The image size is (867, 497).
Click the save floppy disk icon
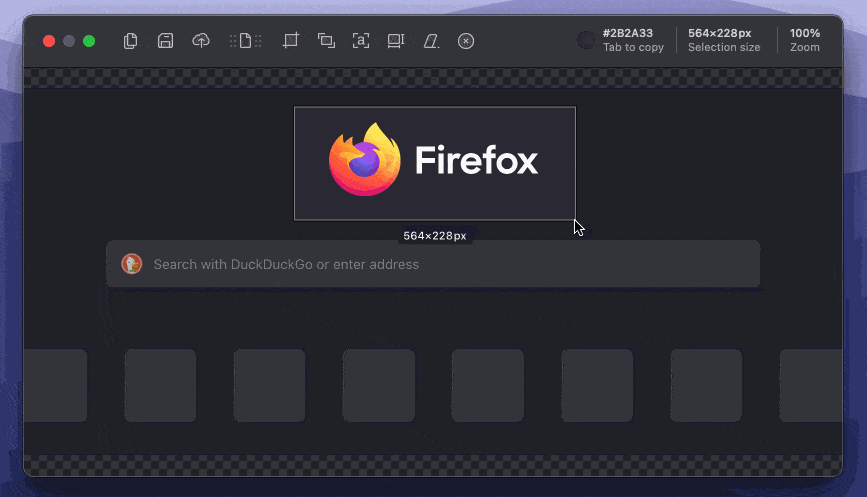(166, 41)
